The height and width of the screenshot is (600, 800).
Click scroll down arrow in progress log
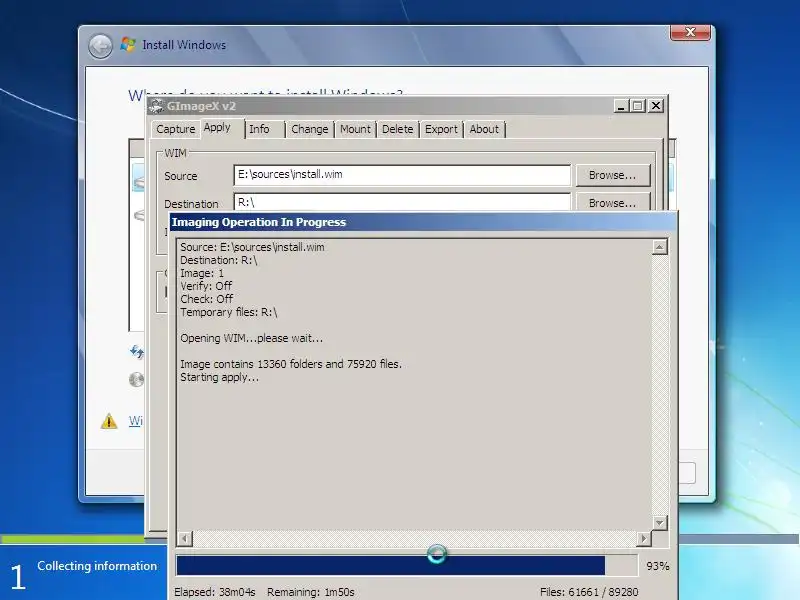[660, 523]
